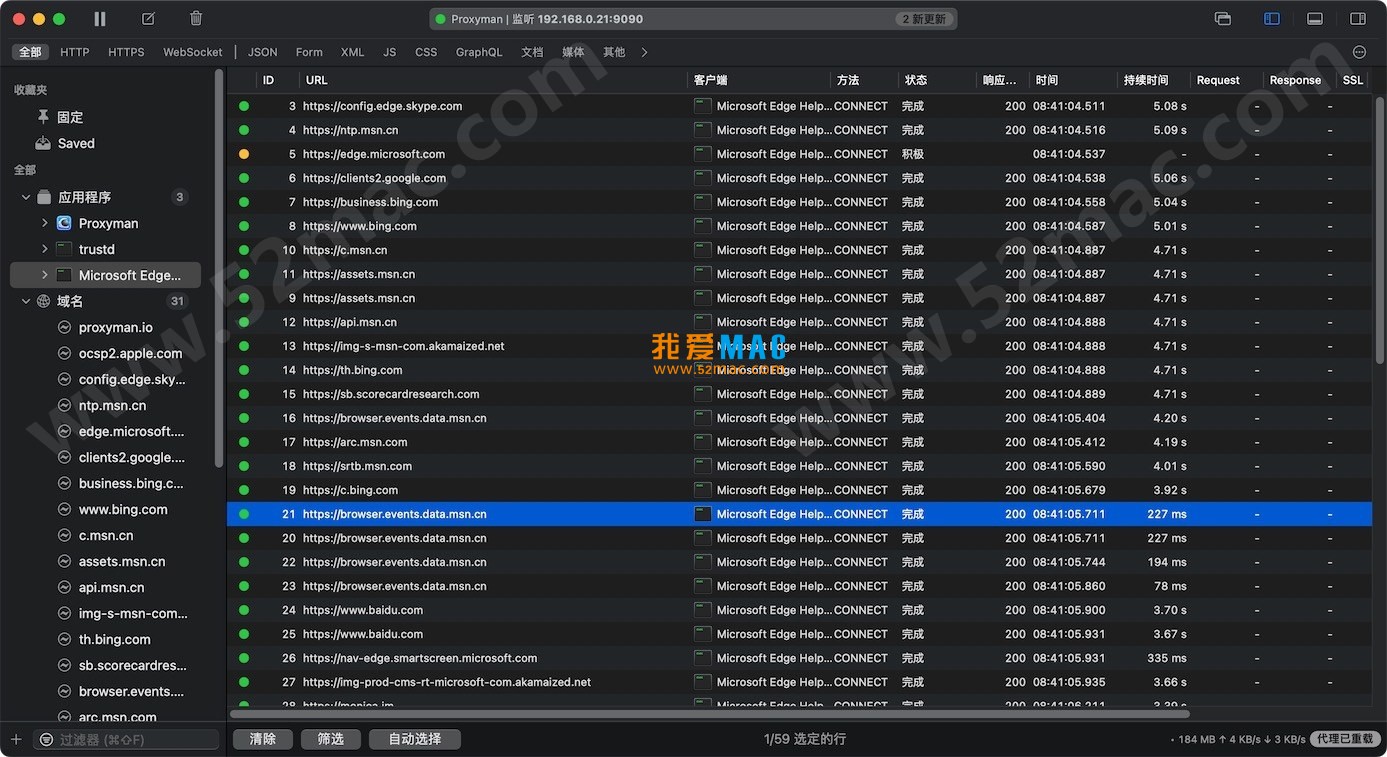The image size is (1387, 757).
Task: Click the trustd process icon in the sidebar
Action: click(x=64, y=249)
